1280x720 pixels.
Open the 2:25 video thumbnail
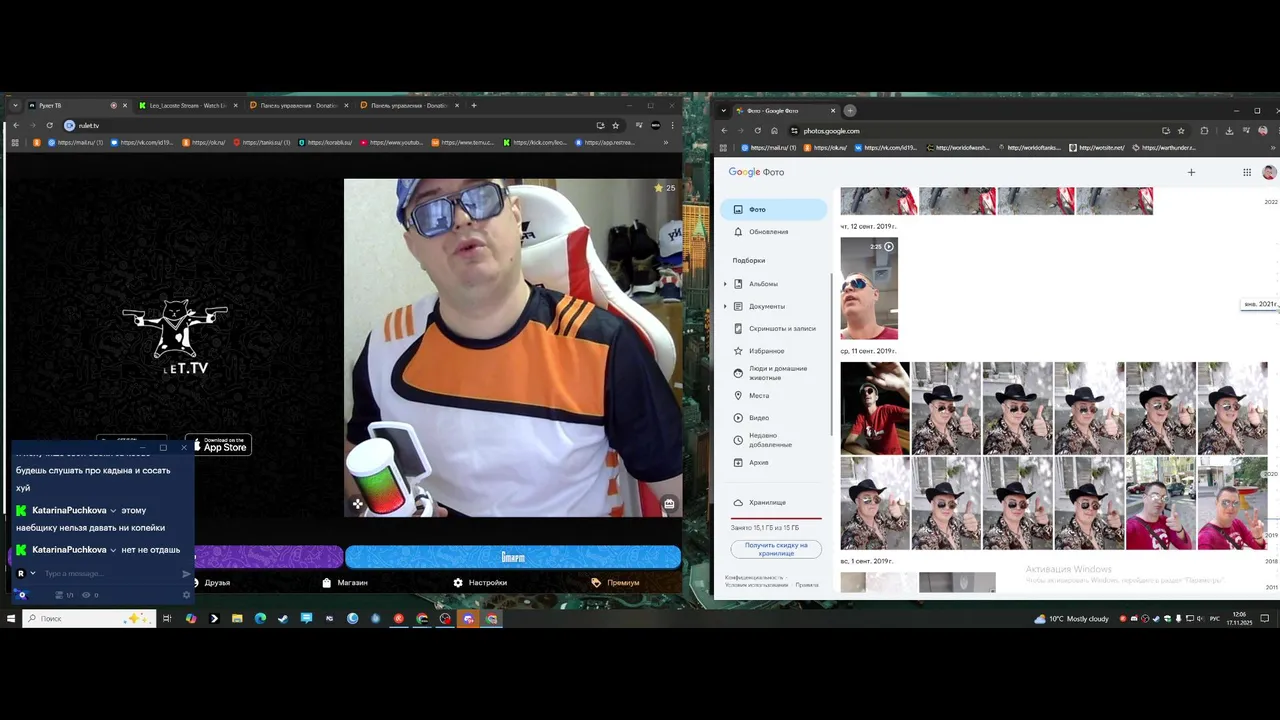click(x=869, y=288)
